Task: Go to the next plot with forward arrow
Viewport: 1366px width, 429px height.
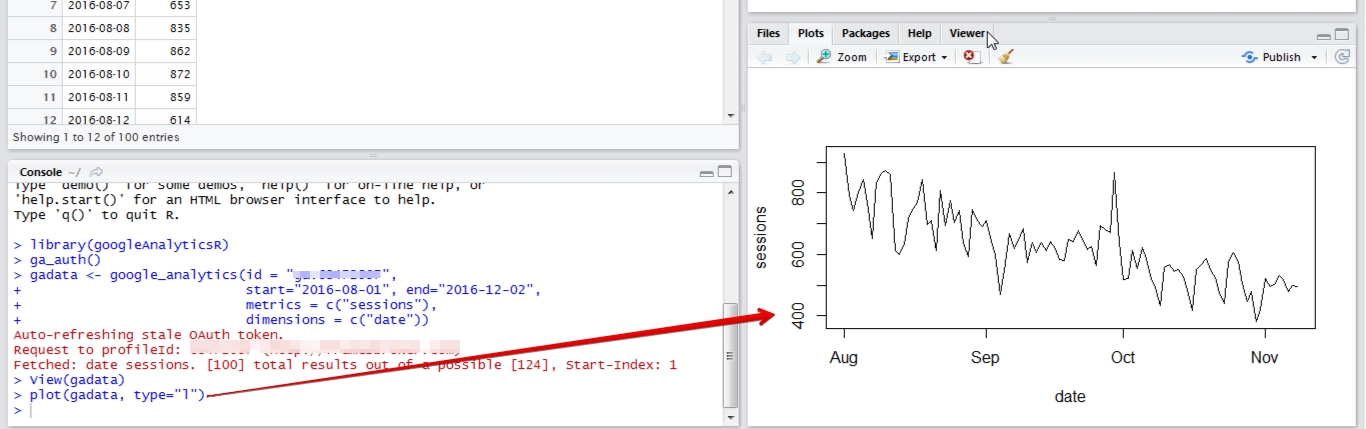Action: point(792,57)
